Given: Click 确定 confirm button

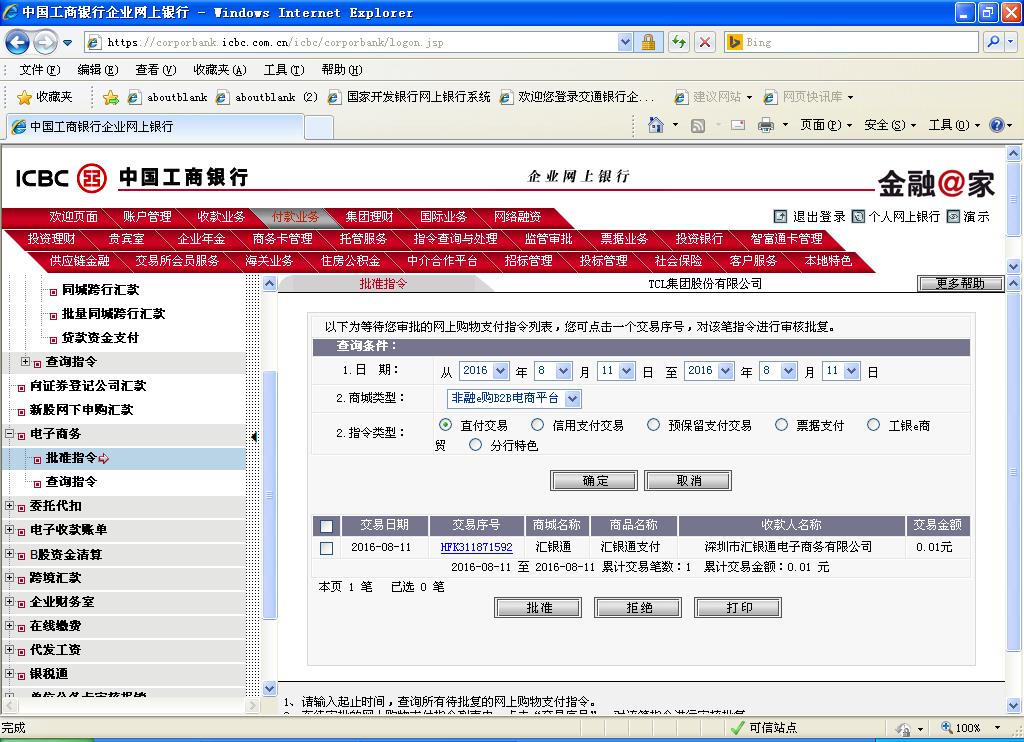Looking at the screenshot, I should [594, 481].
